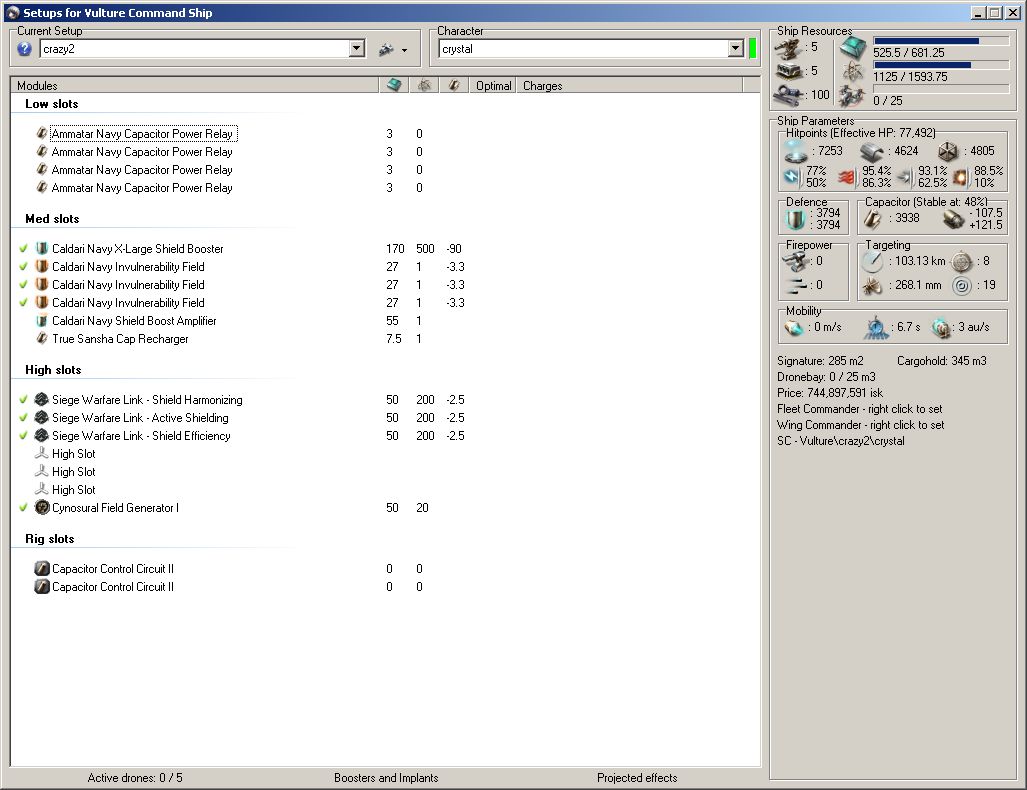Viewport: 1027px width, 790px height.
Task: Click the CPU resource icon
Action: click(853, 48)
